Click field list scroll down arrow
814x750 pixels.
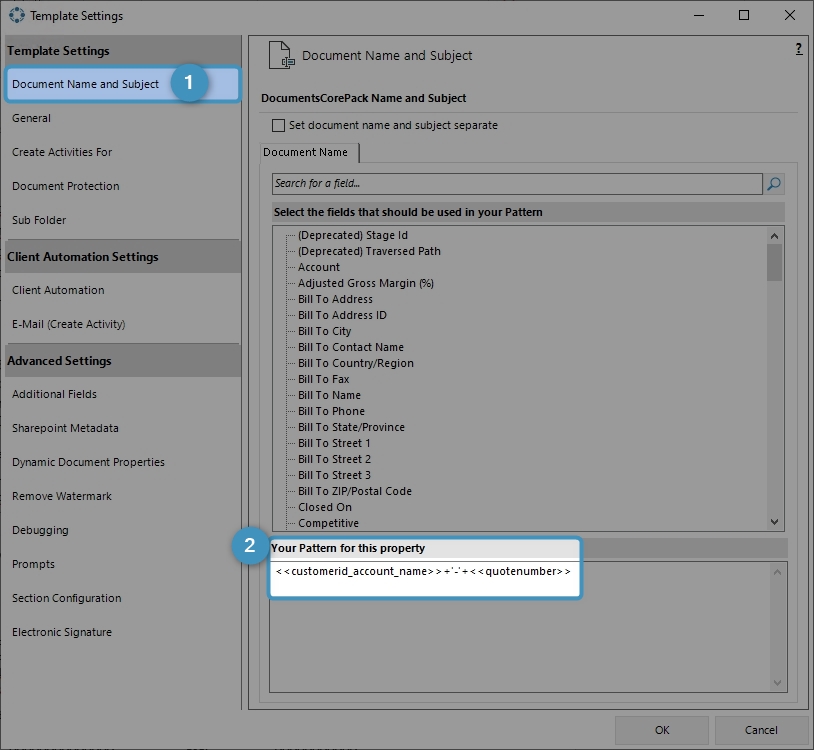coord(774,522)
